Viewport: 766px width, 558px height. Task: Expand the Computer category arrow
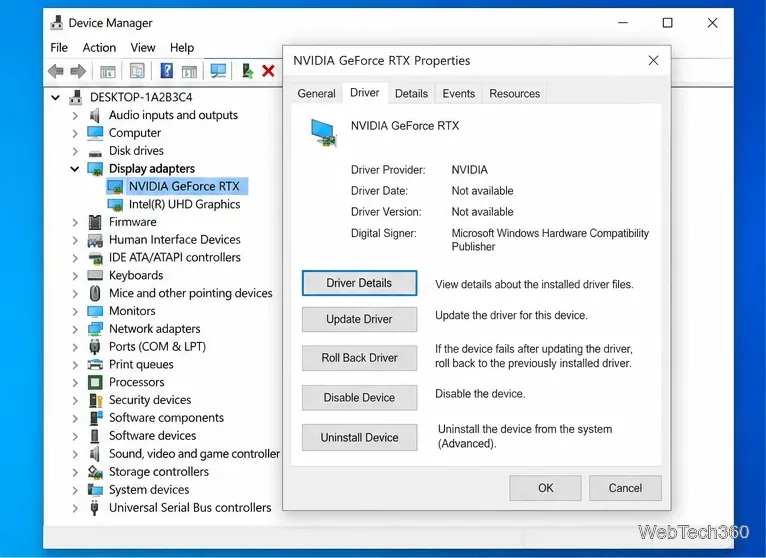point(75,133)
